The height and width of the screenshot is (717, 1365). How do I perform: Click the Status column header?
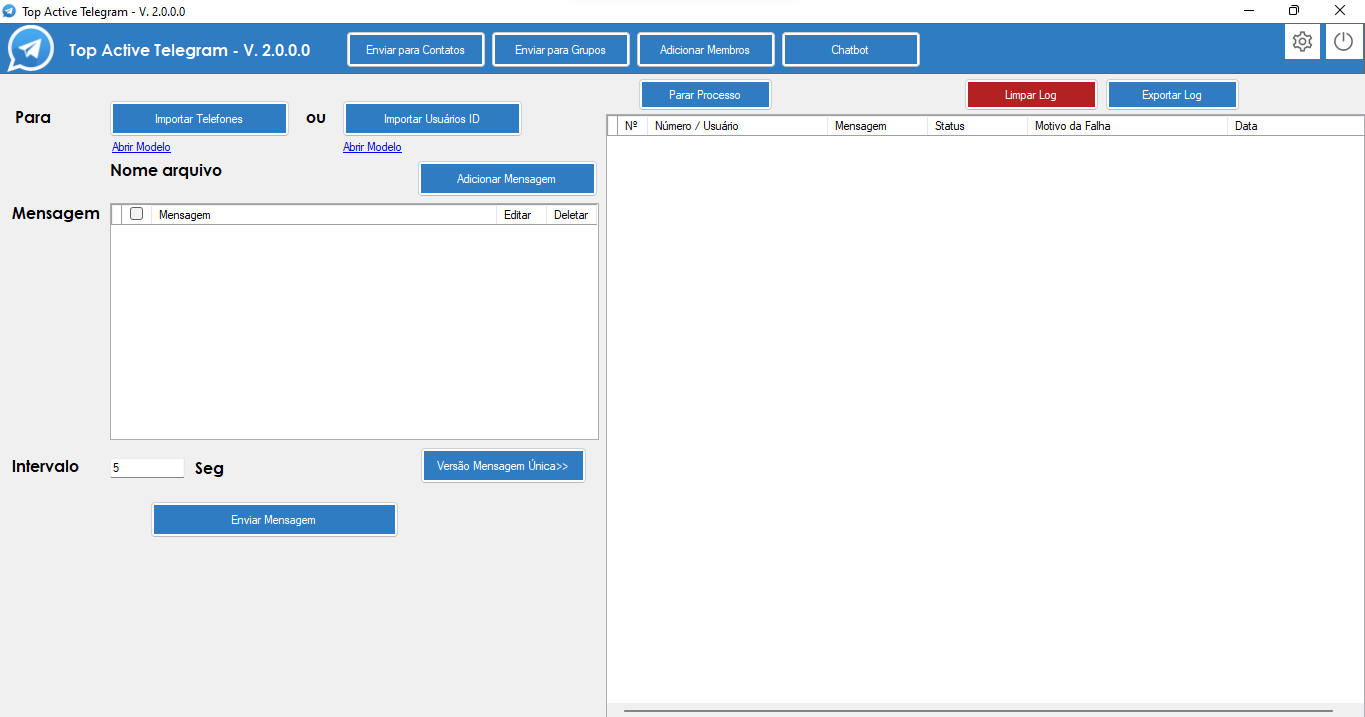977,126
